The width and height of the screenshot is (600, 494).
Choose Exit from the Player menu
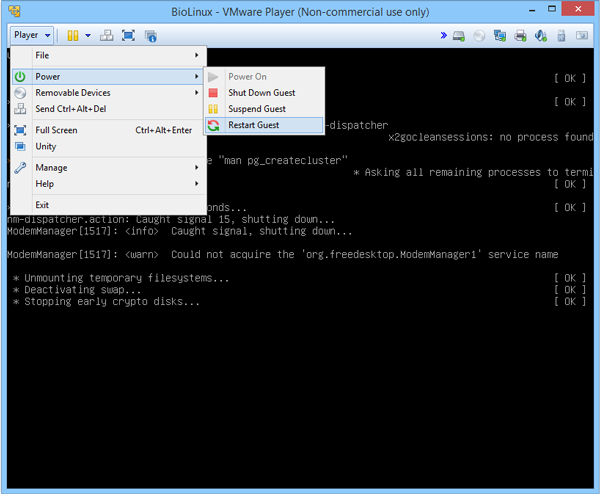tap(109, 205)
